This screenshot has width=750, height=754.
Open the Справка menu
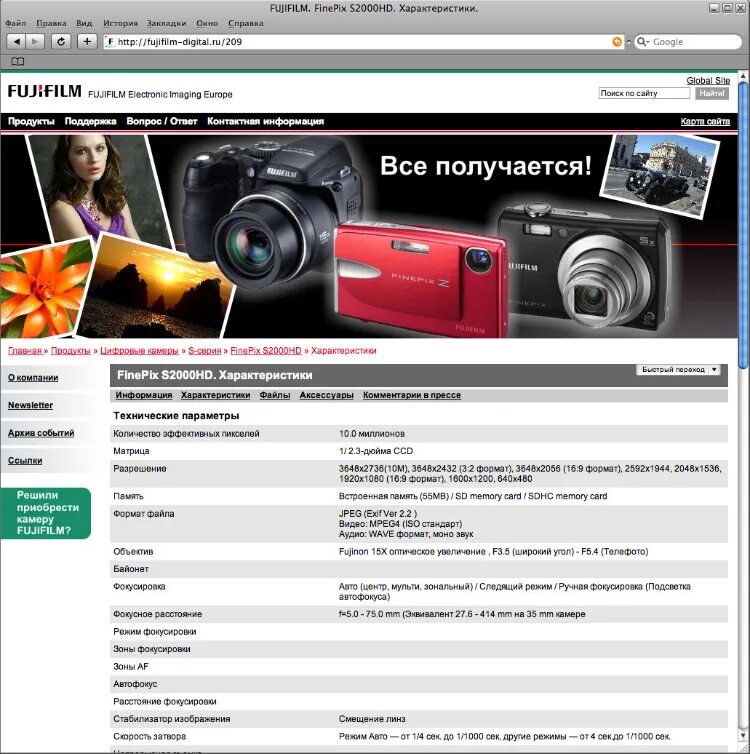246,23
